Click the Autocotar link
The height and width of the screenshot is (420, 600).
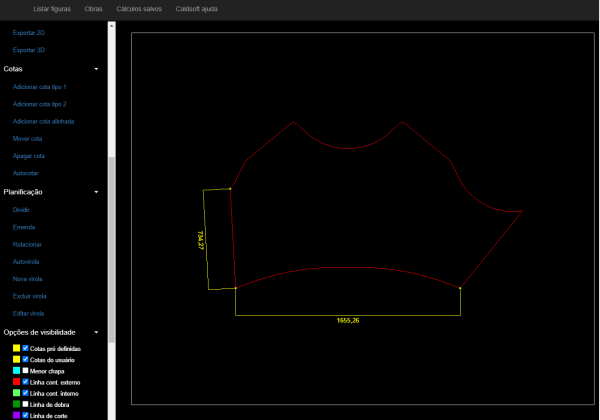point(26,173)
